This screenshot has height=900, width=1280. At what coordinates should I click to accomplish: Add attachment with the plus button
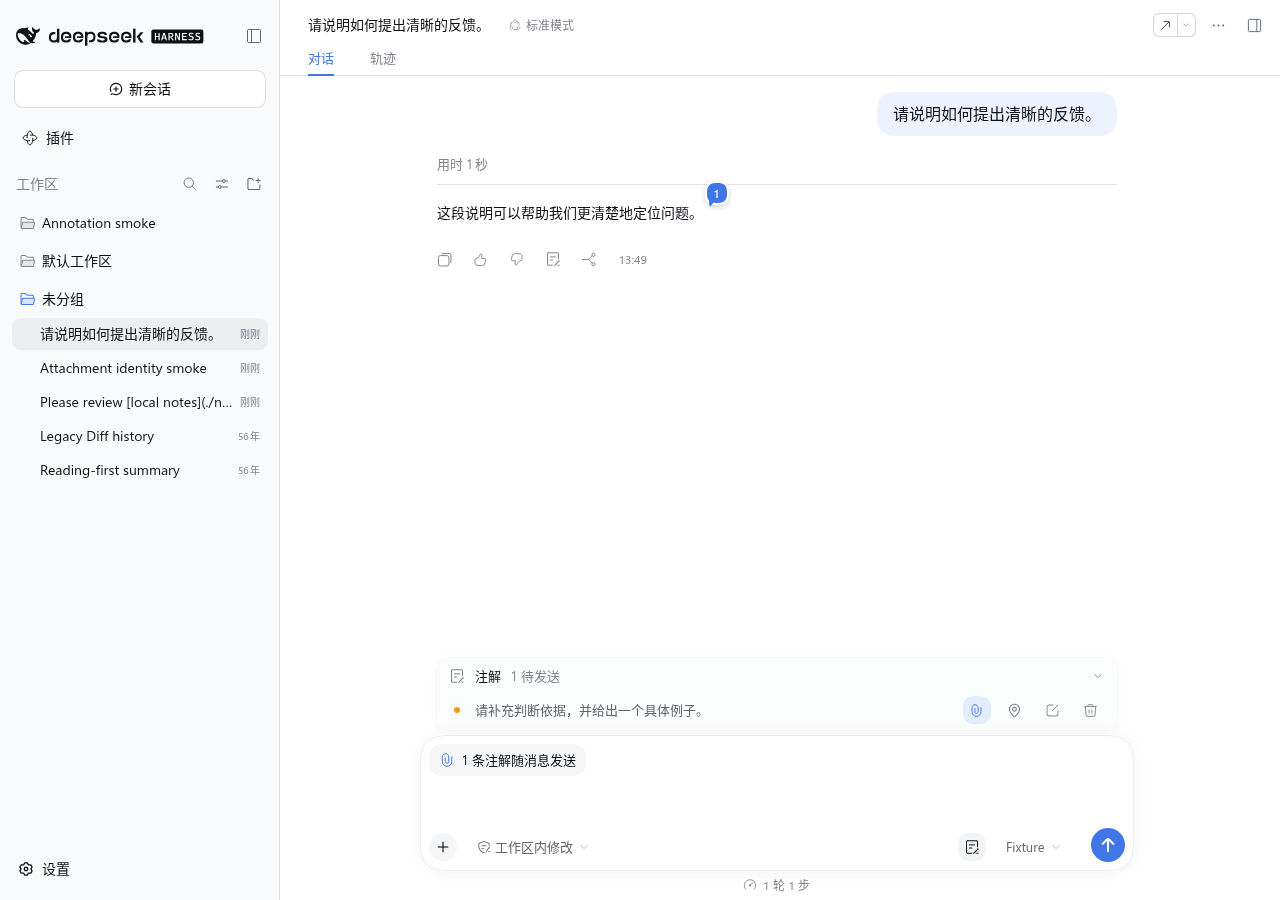(x=443, y=847)
